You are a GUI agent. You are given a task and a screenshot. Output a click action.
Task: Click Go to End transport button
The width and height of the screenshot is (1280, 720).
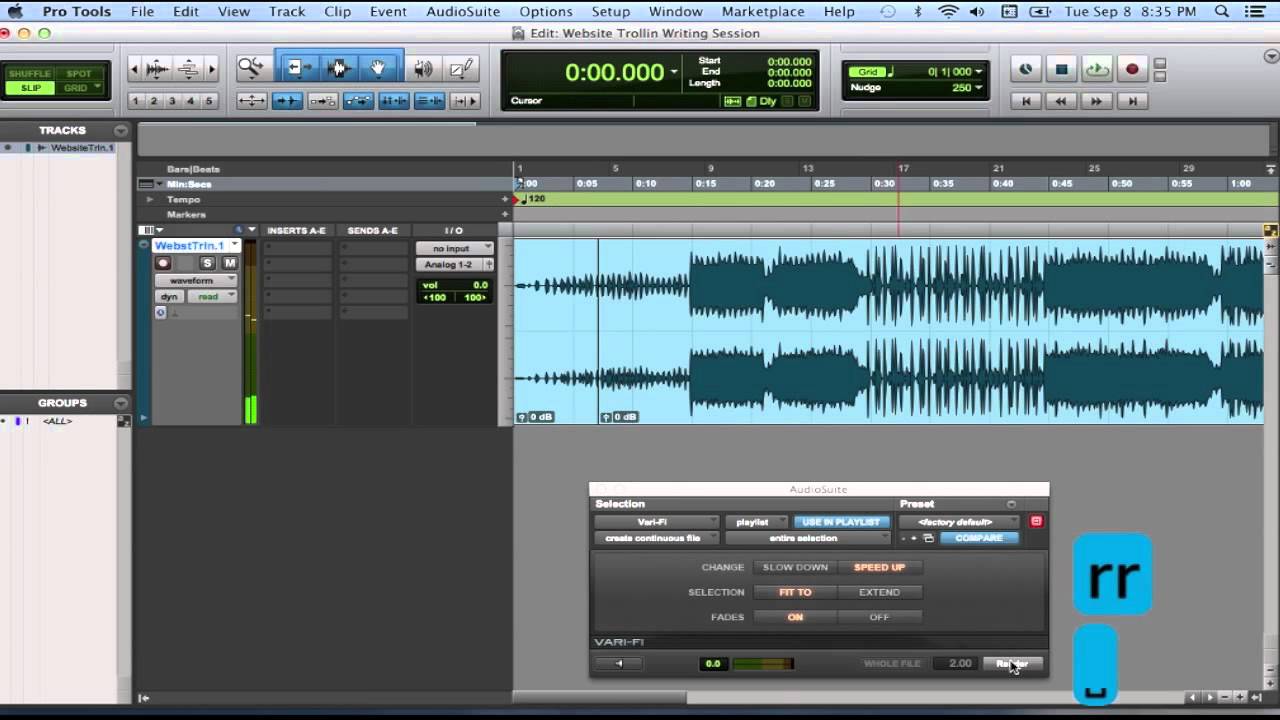coord(1132,101)
